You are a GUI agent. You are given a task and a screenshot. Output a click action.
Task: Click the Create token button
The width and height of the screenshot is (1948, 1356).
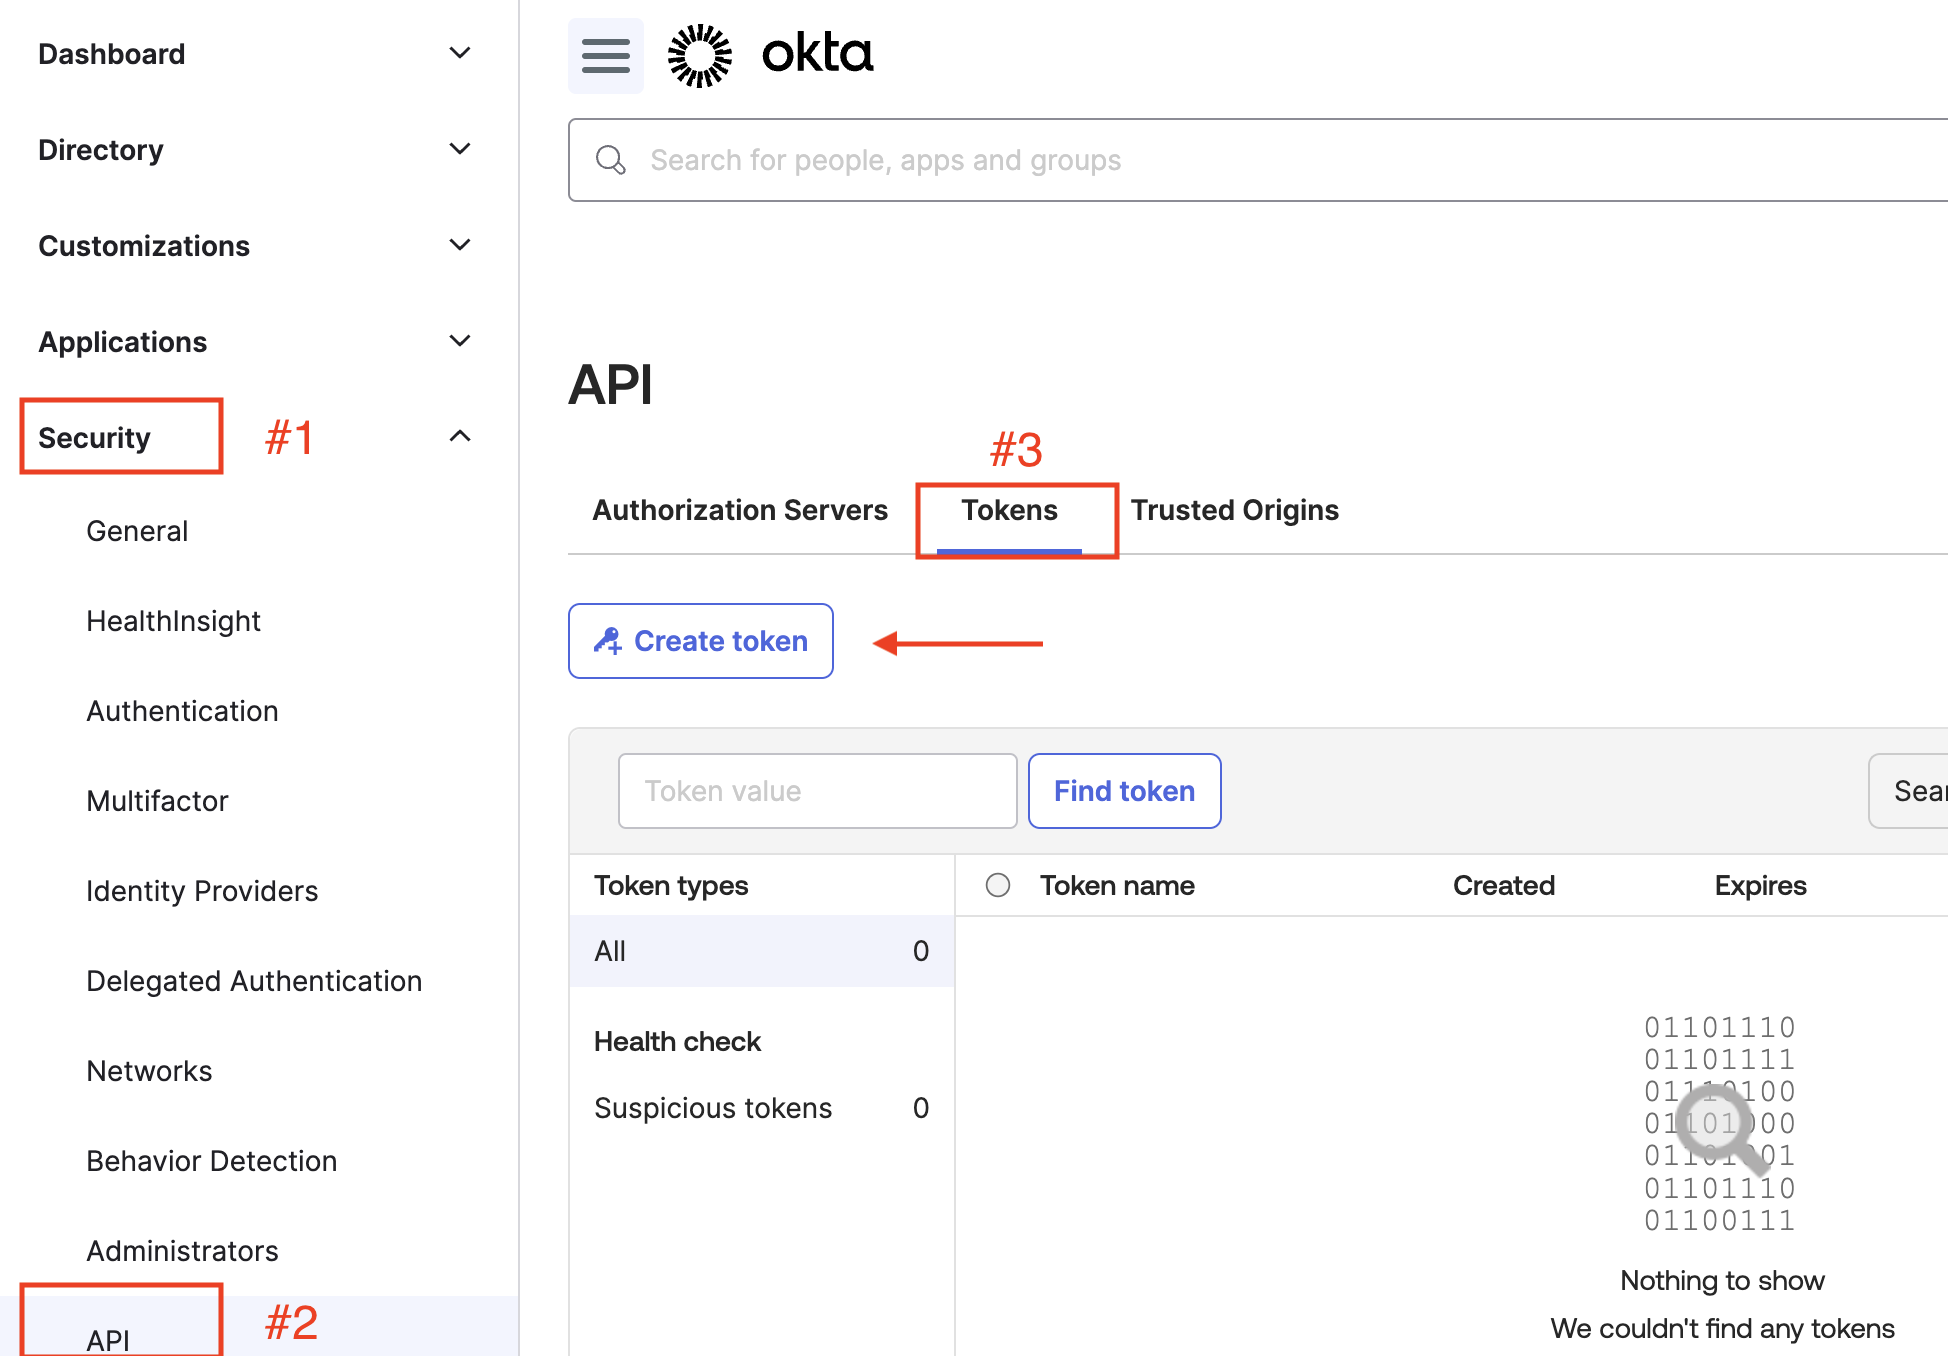[701, 641]
